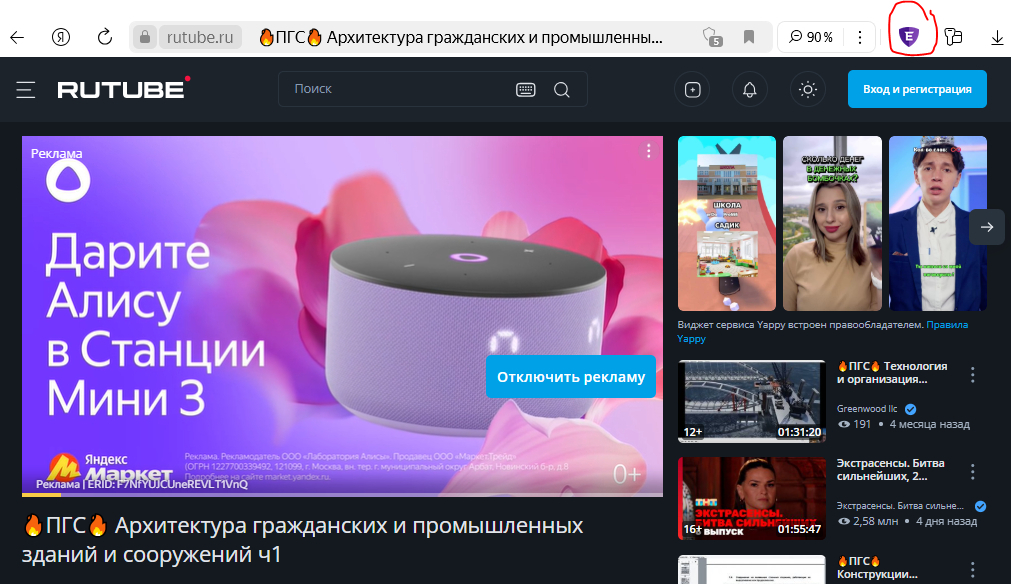
Task: Open the Yandex home button
Action: [61, 37]
